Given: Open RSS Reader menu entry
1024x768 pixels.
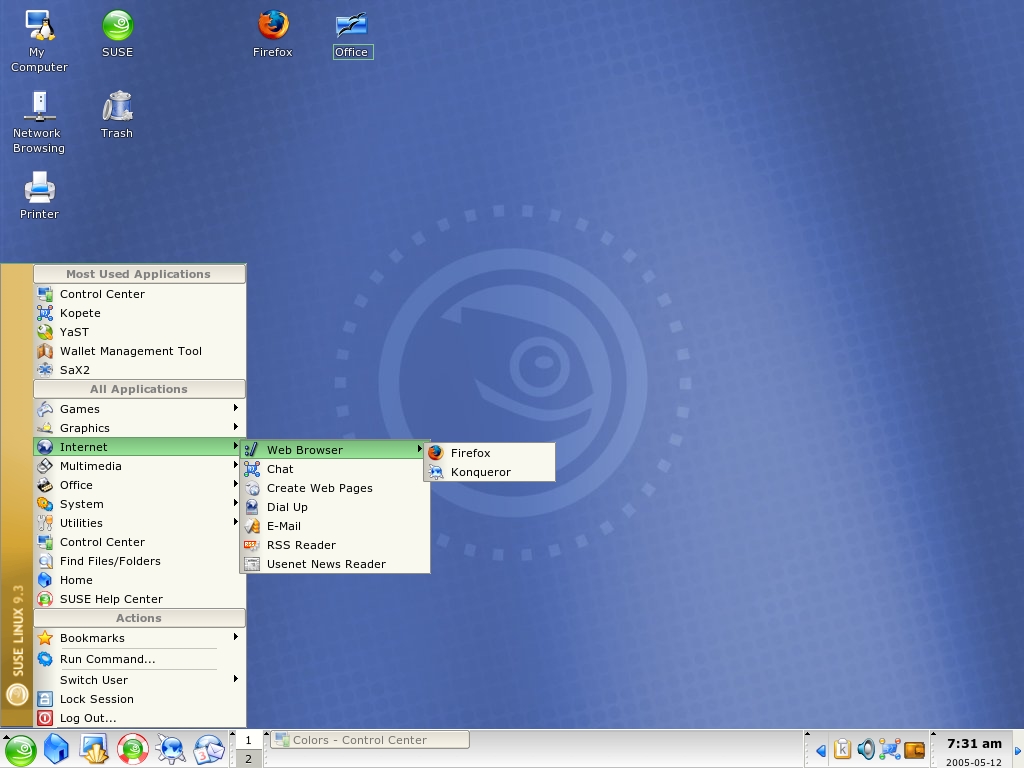Looking at the screenshot, I should [335, 545].
